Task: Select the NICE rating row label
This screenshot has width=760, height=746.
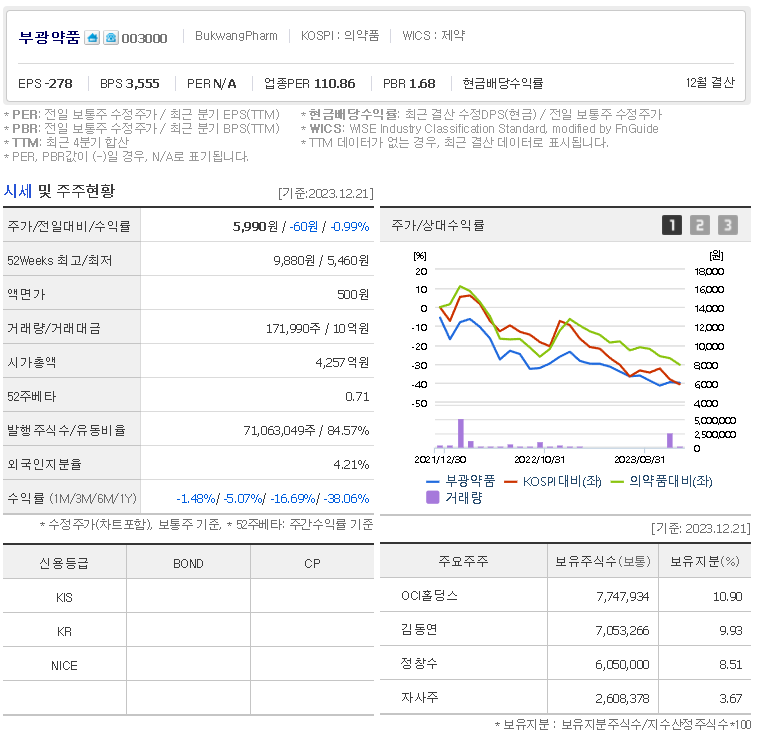Action: coord(64,666)
